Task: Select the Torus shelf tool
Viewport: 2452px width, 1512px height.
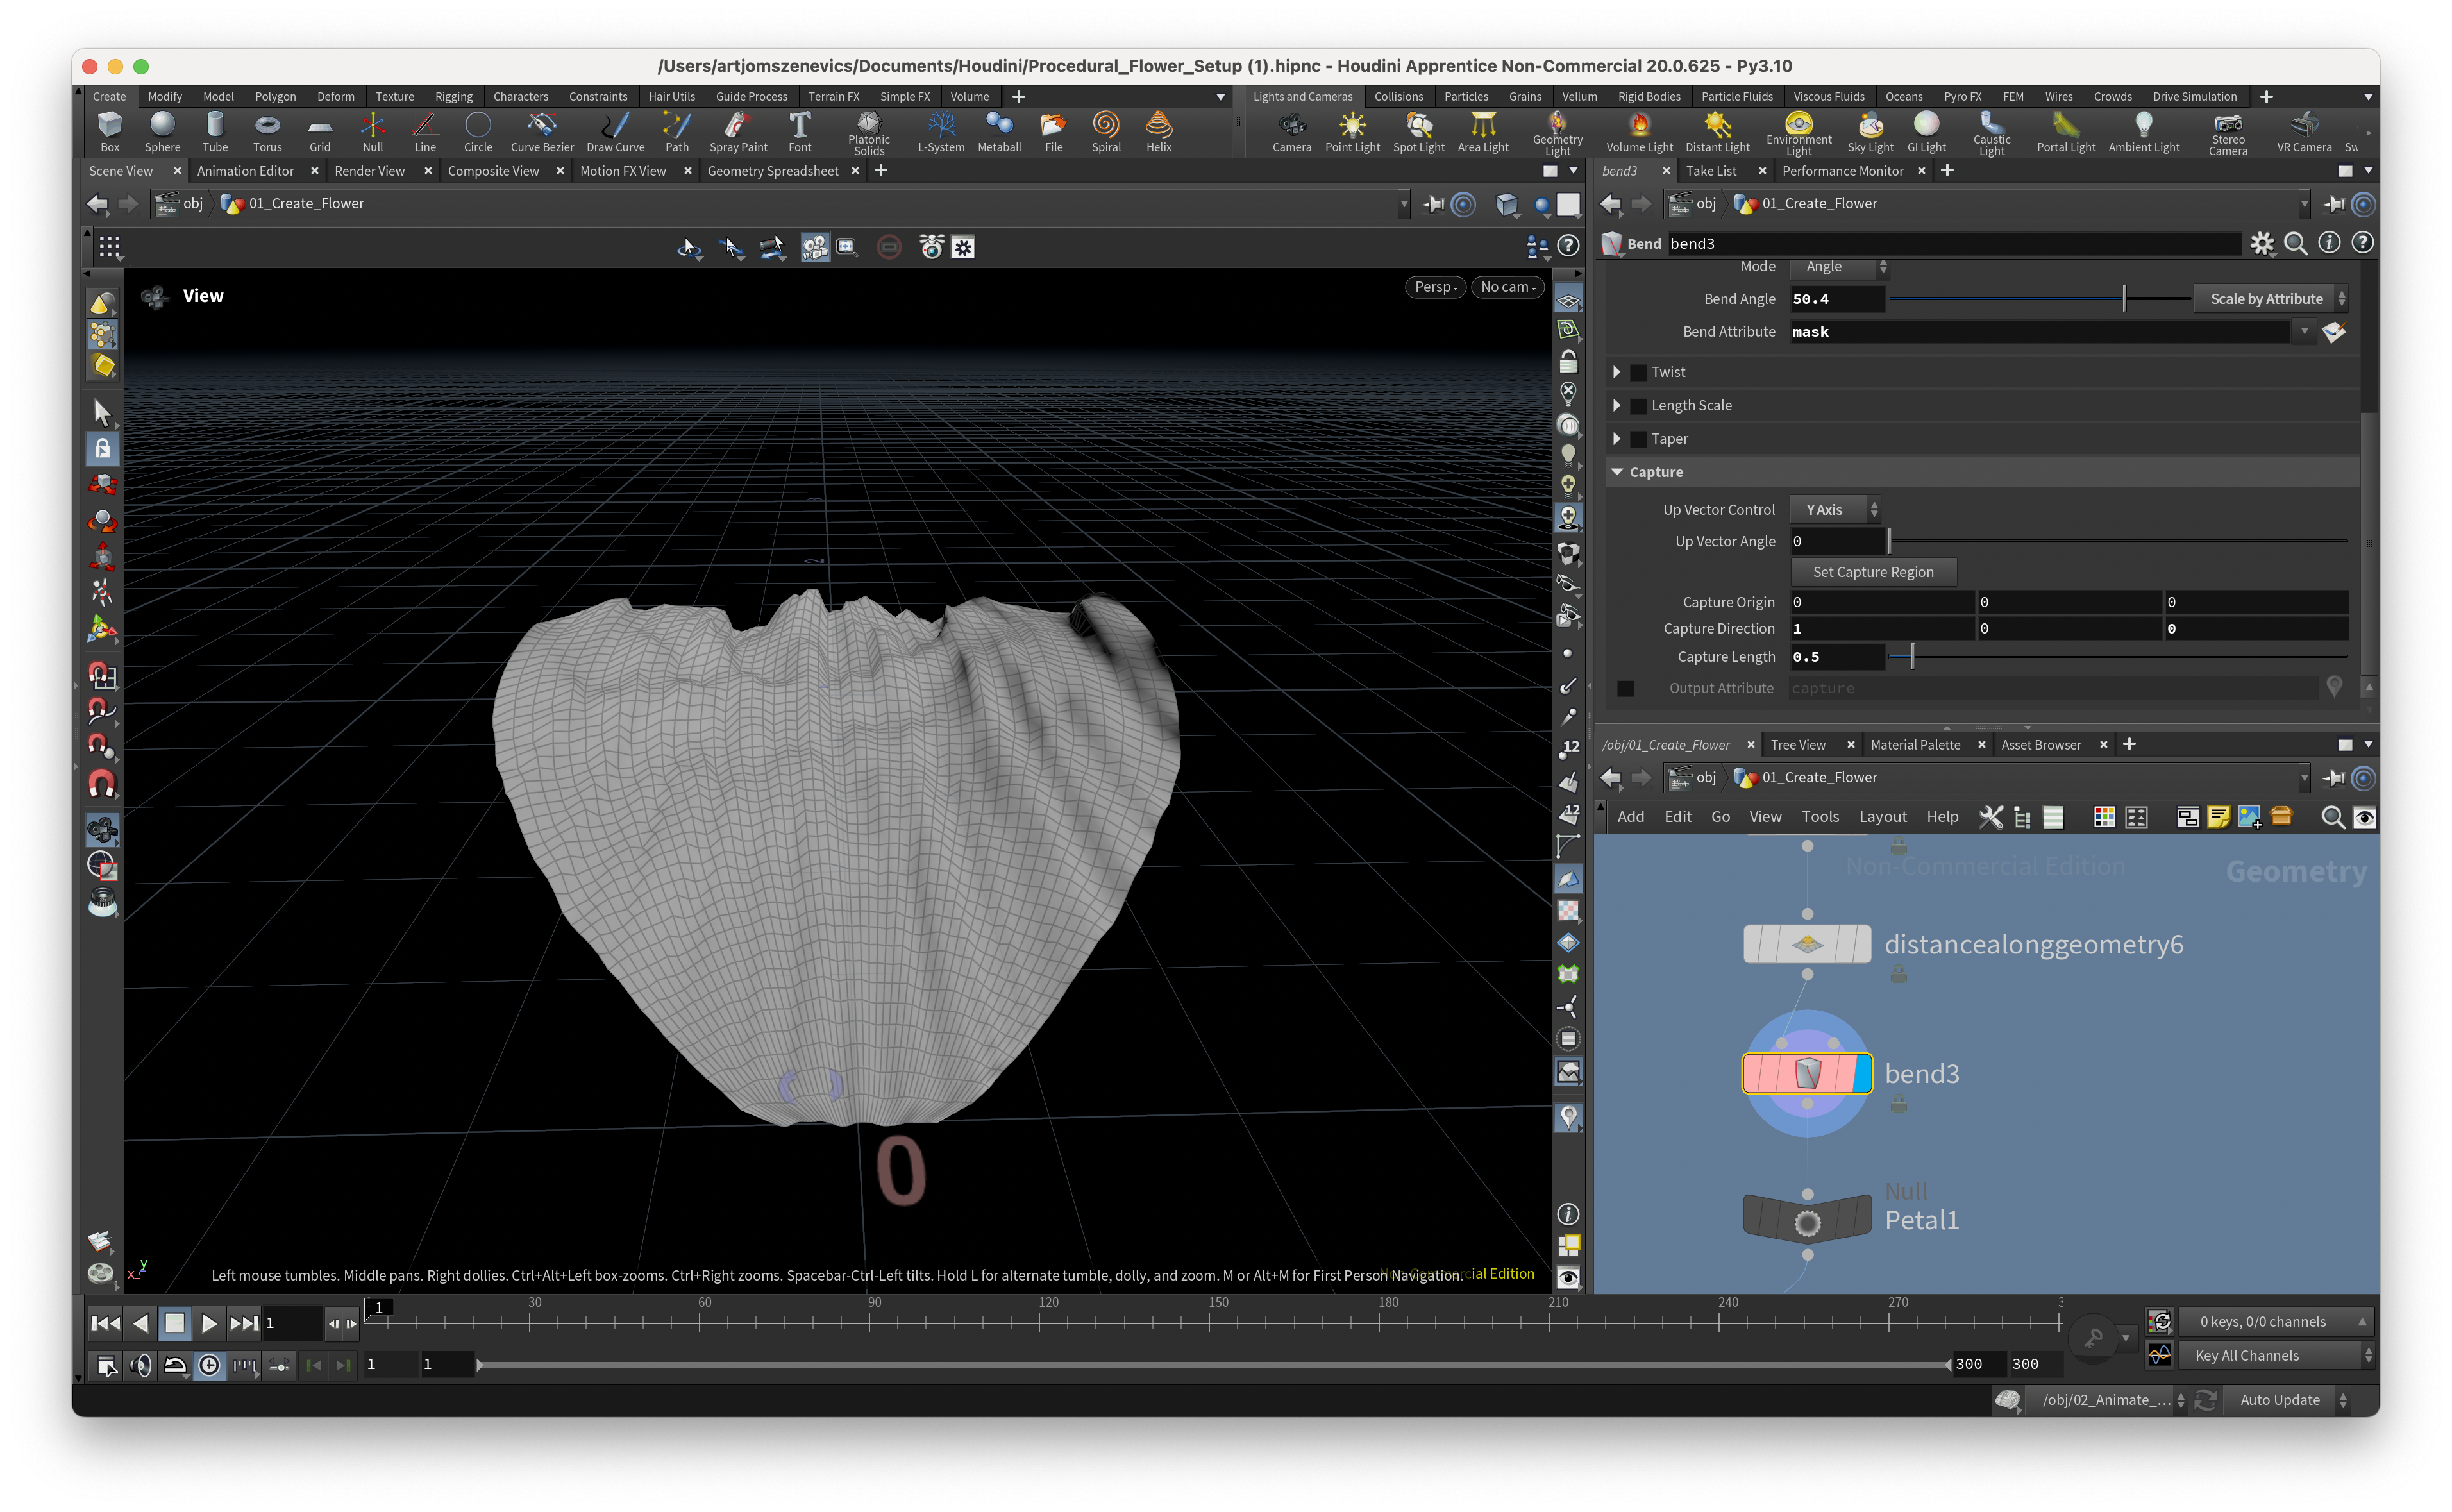Action: tap(267, 131)
